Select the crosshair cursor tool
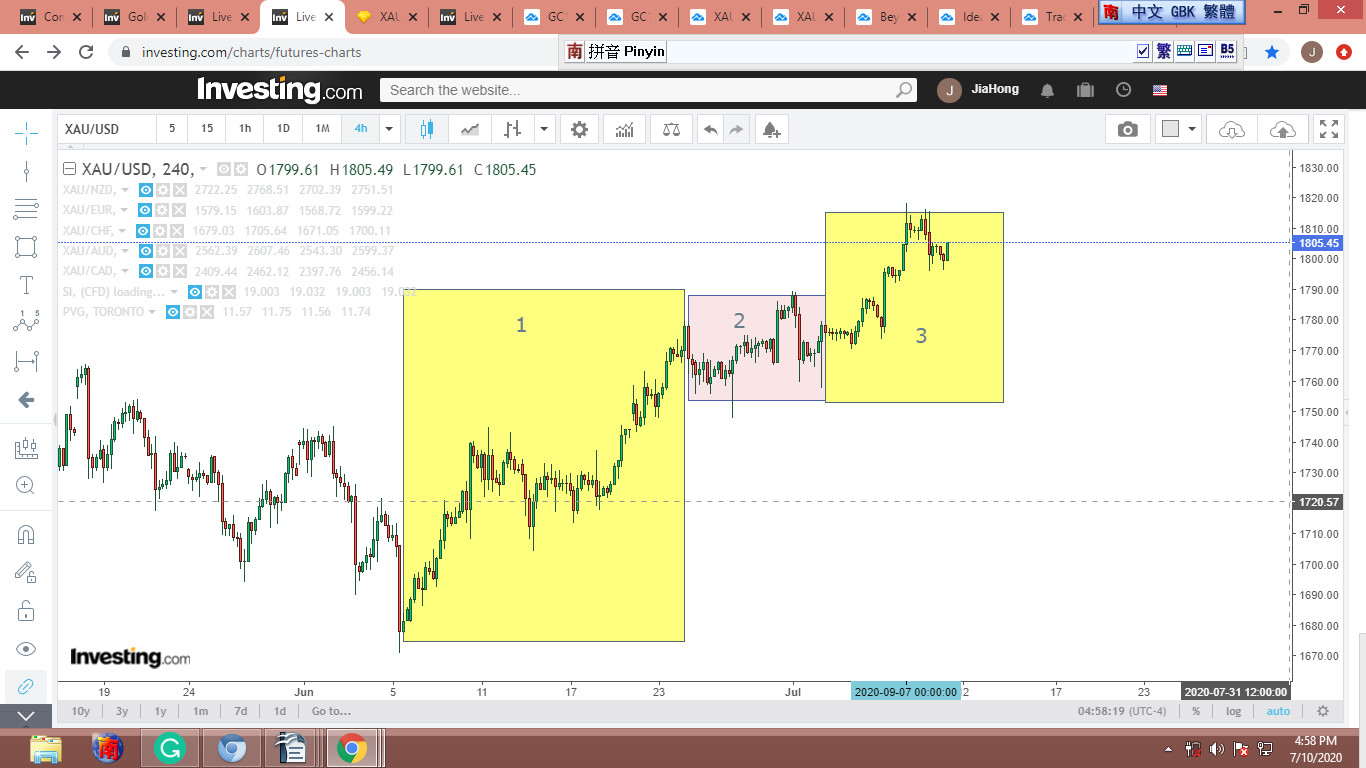The image size is (1366, 768). [26, 131]
